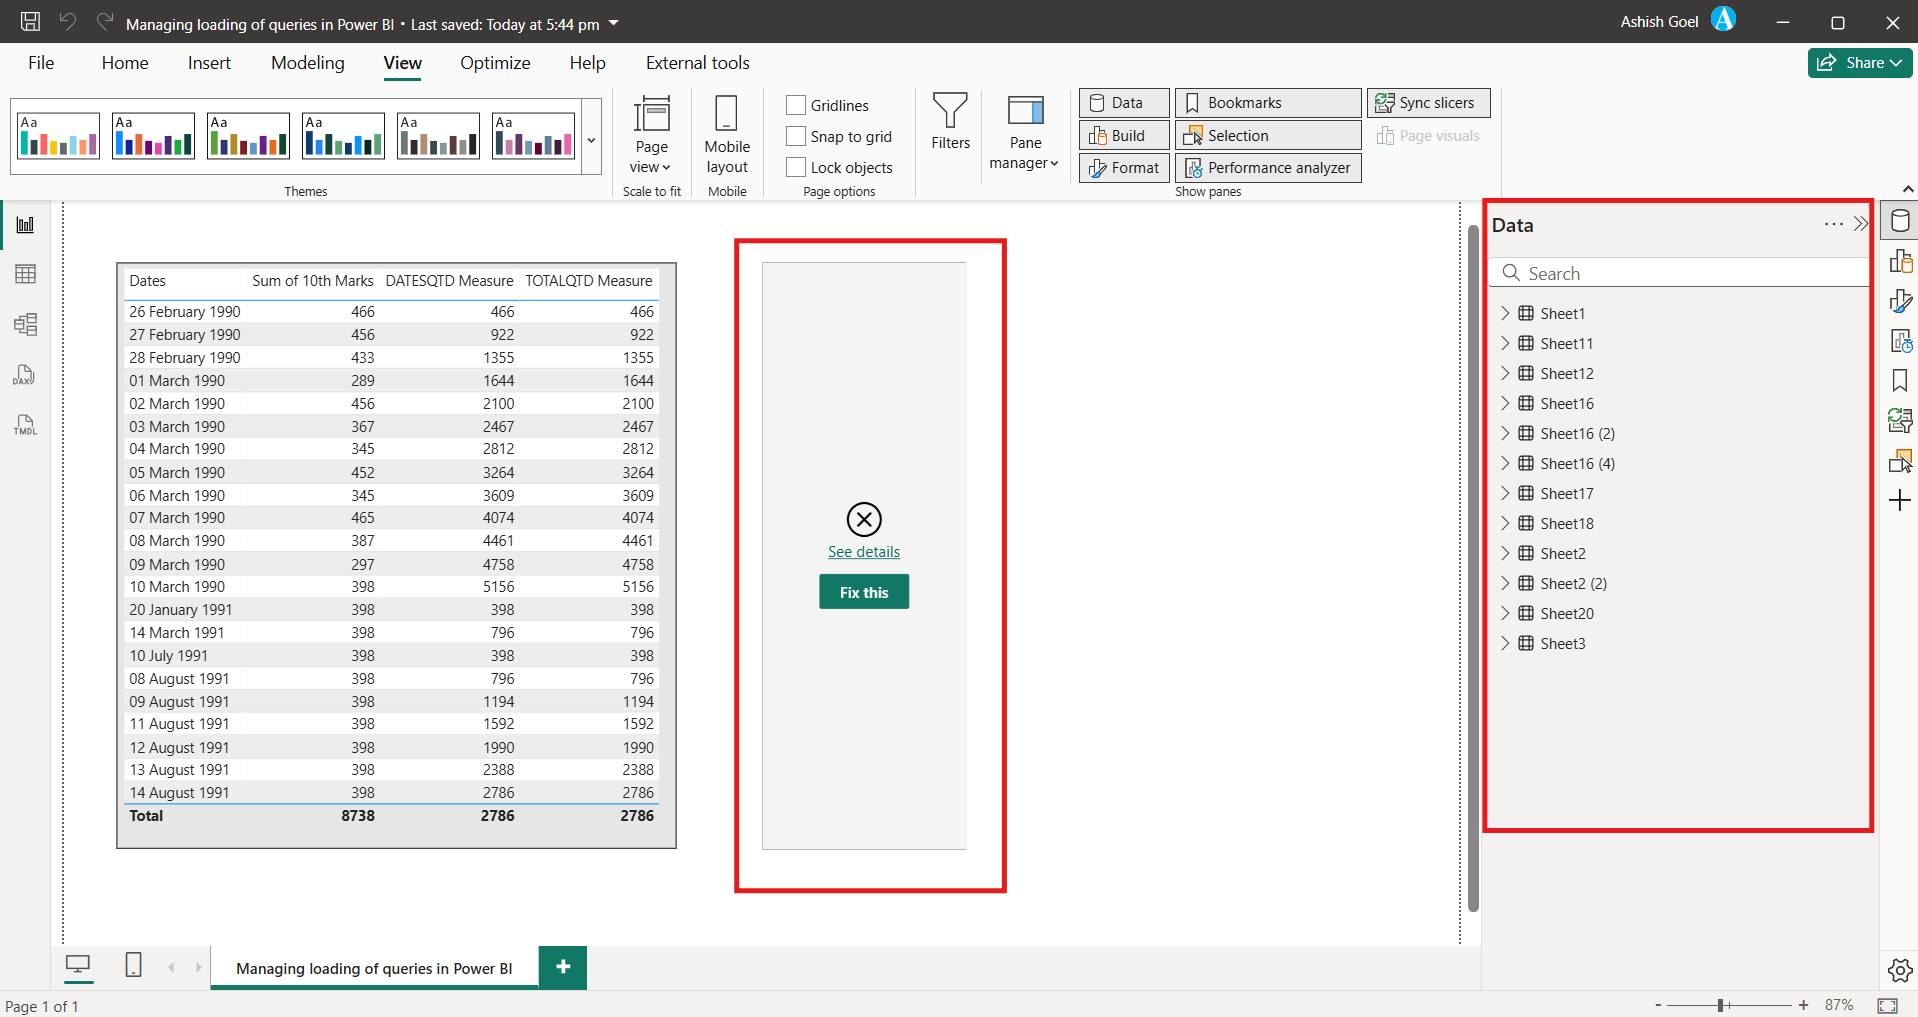Enable the Gridlines checkbox
1918x1017 pixels.
pyautogui.click(x=795, y=104)
